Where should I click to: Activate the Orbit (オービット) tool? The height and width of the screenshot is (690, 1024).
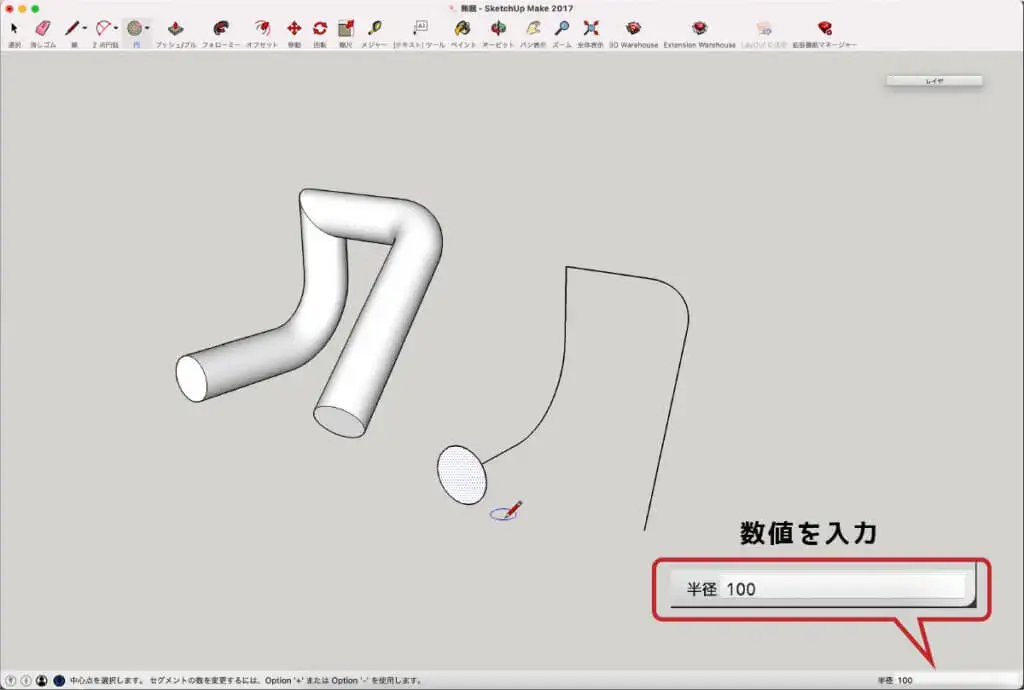(x=498, y=29)
